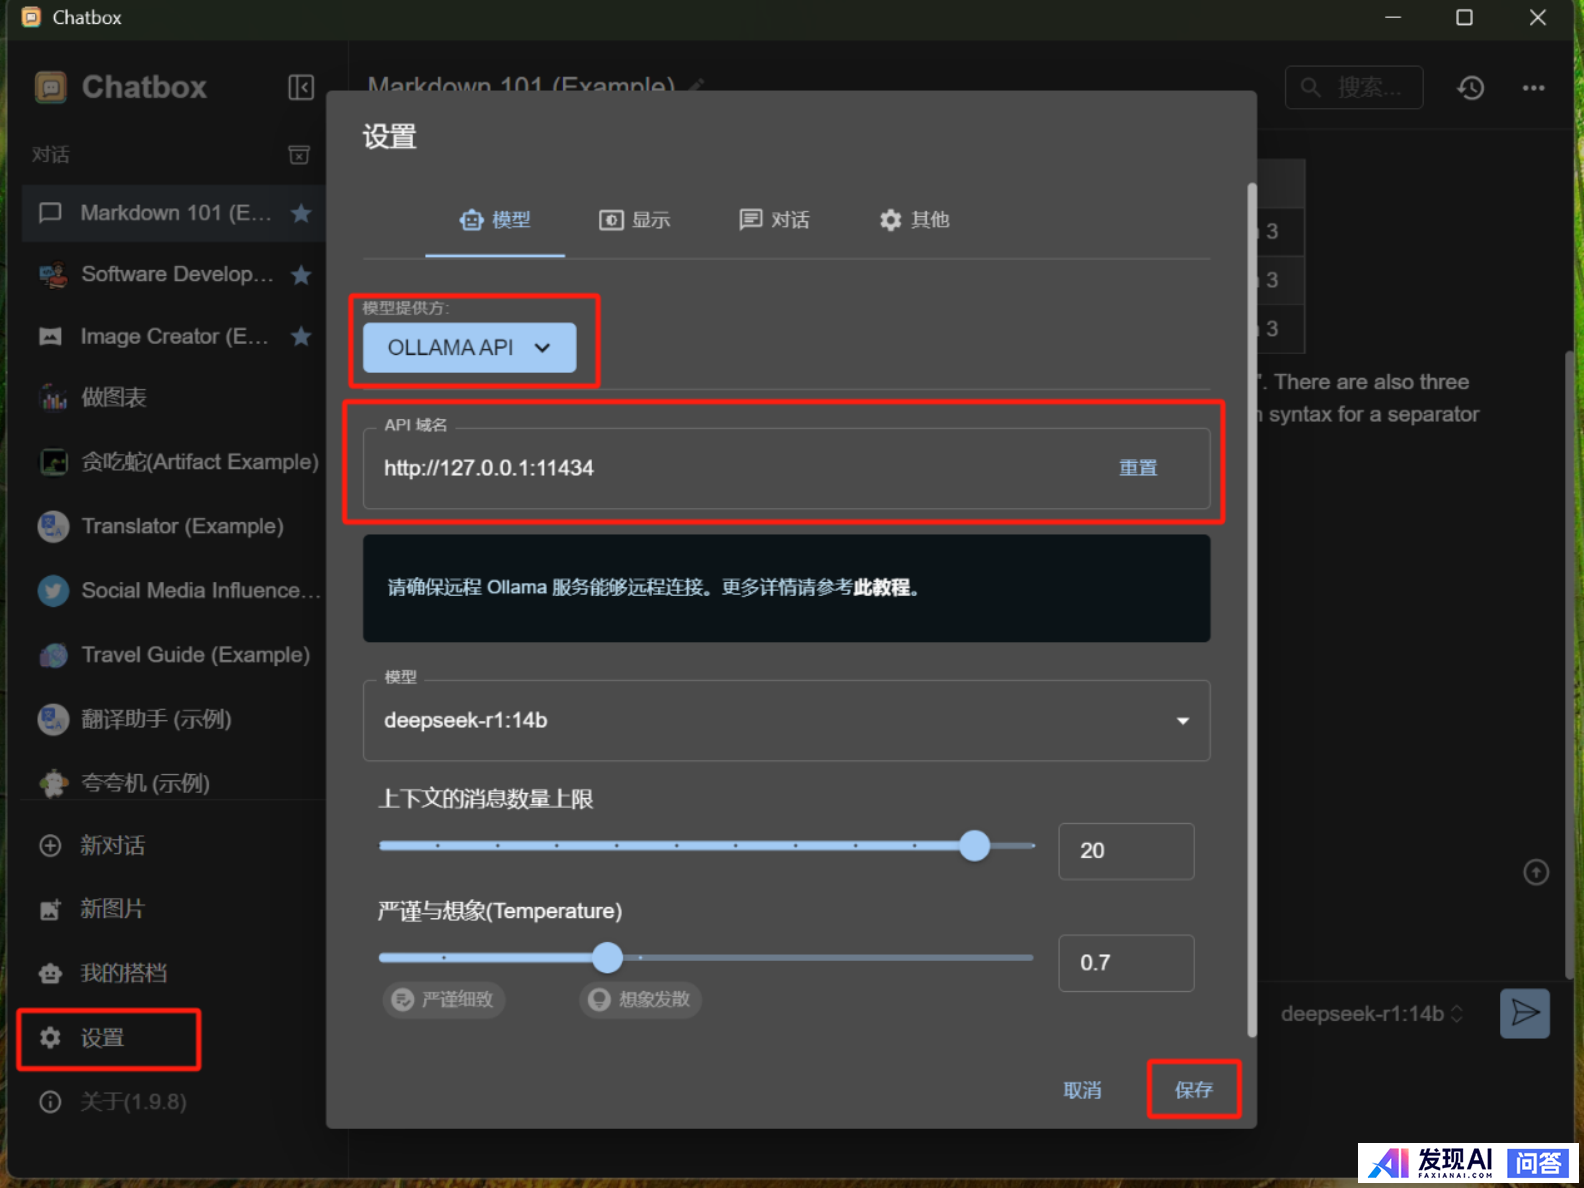The height and width of the screenshot is (1188, 1584).
Task: Toggle the star on Software Developer chat
Action: pyautogui.click(x=301, y=275)
